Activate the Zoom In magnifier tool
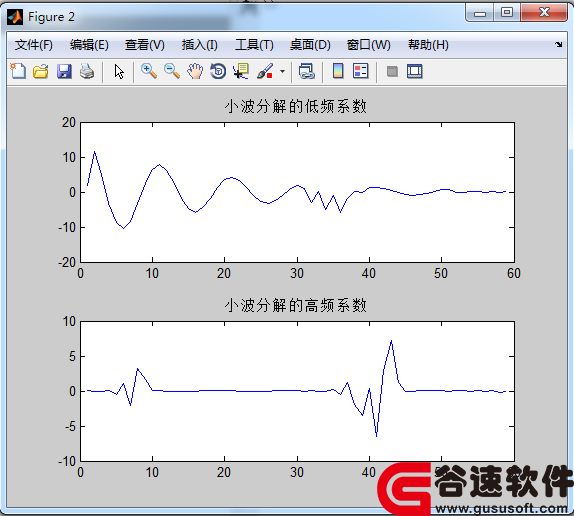Image resolution: width=574 pixels, height=516 pixels. tap(149, 71)
